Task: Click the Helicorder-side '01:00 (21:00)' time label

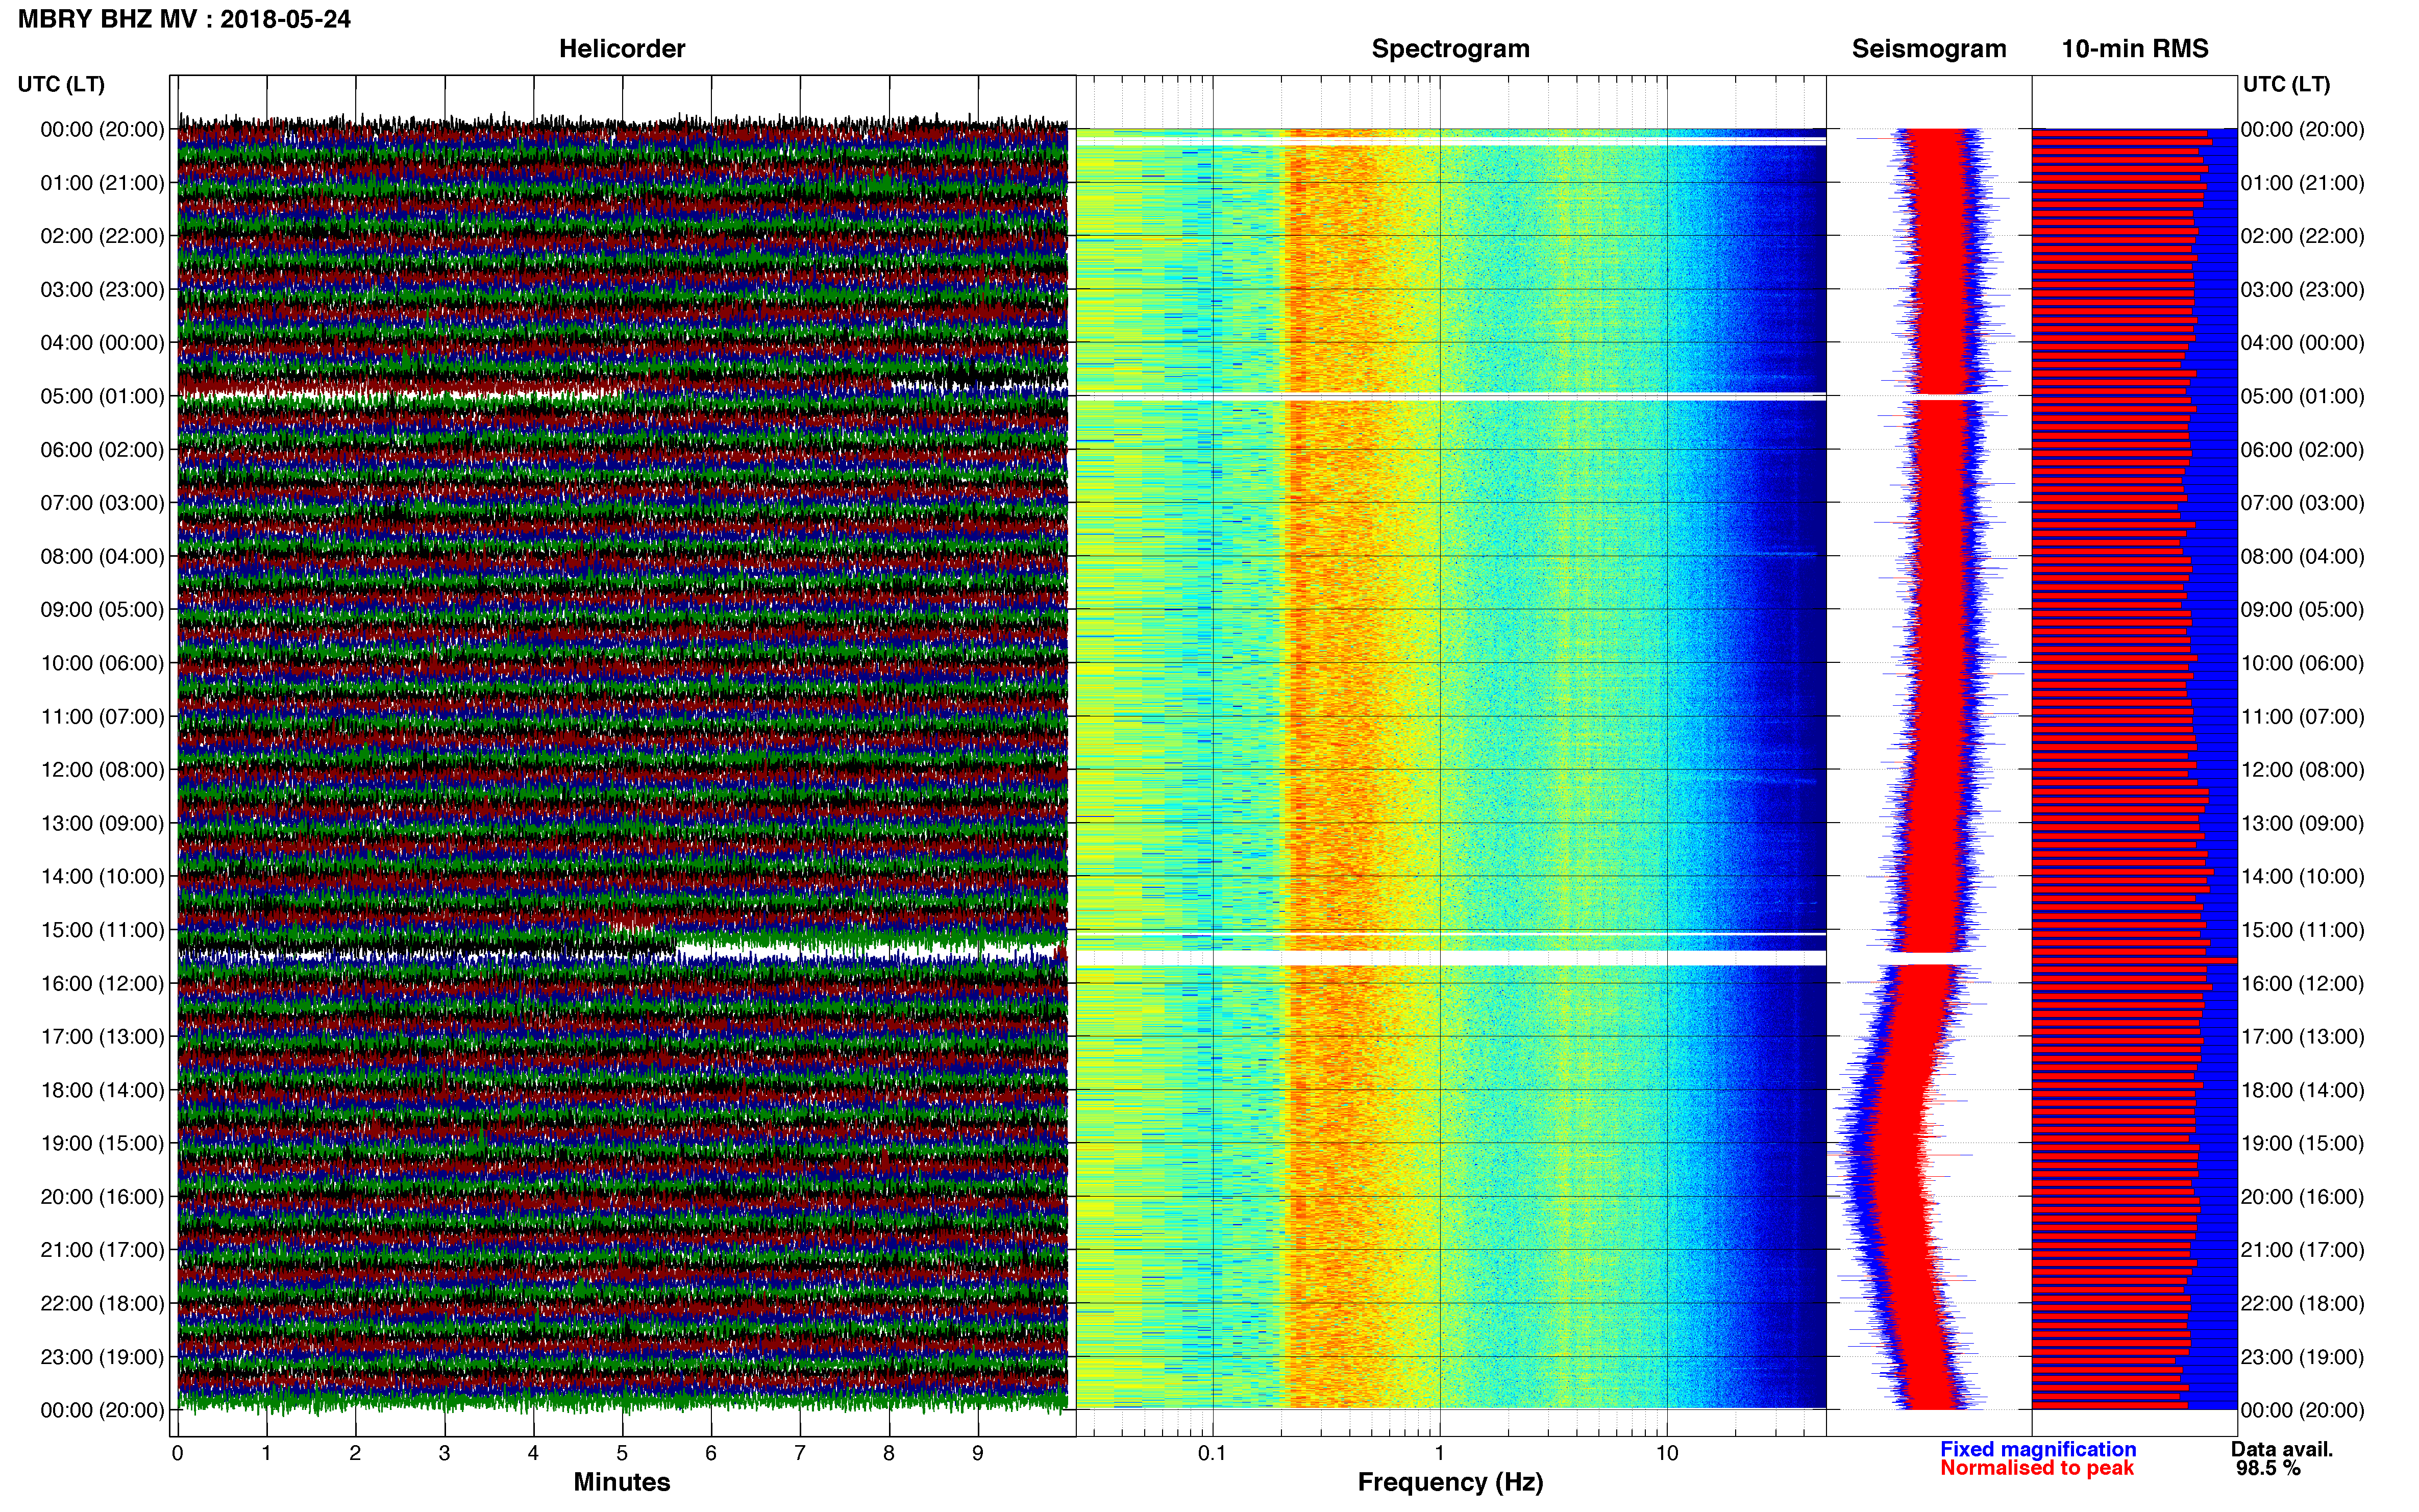Action: click(x=102, y=183)
